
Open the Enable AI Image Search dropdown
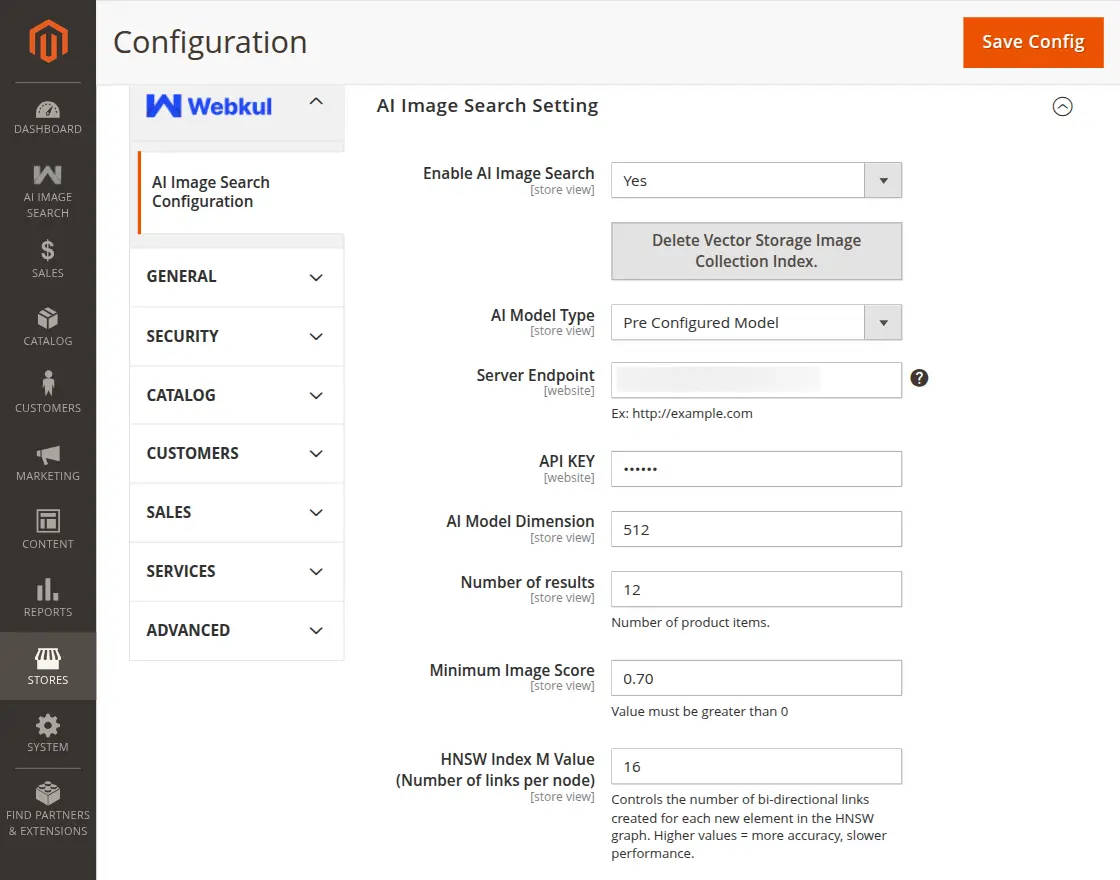(882, 180)
